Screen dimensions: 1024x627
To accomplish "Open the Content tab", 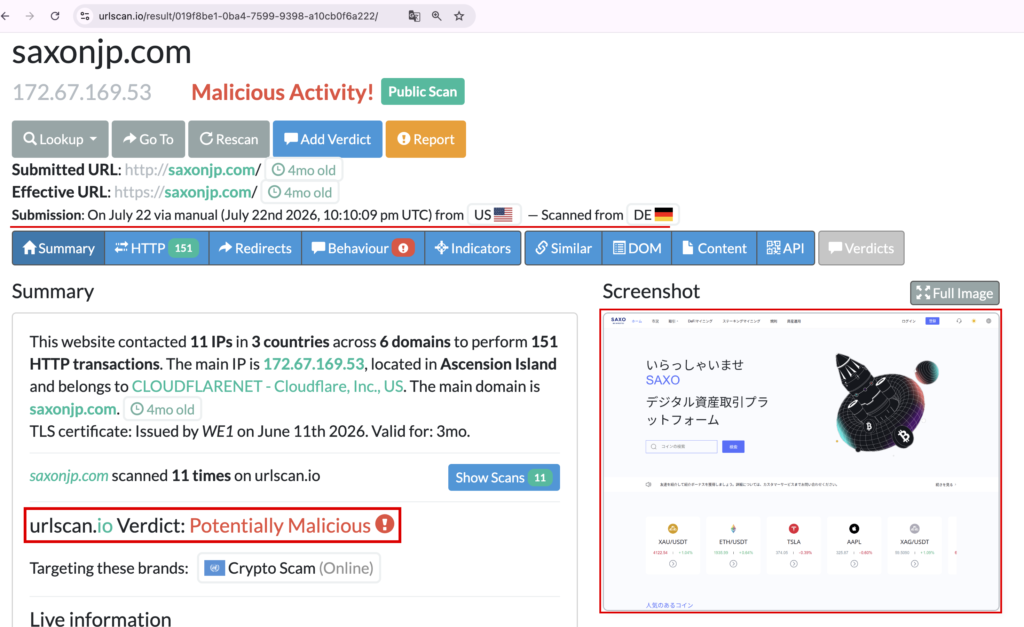I will pyautogui.click(x=714, y=248).
